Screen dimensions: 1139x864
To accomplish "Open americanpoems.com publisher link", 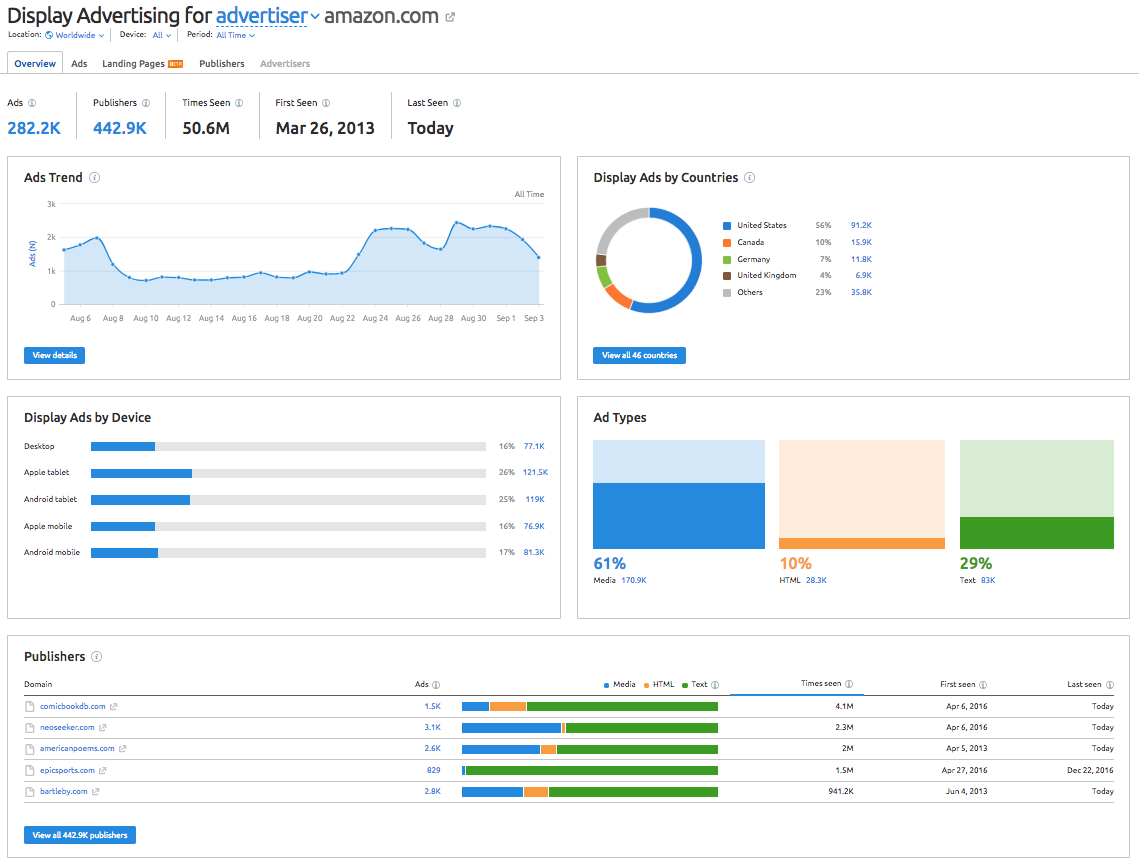I will [77, 748].
